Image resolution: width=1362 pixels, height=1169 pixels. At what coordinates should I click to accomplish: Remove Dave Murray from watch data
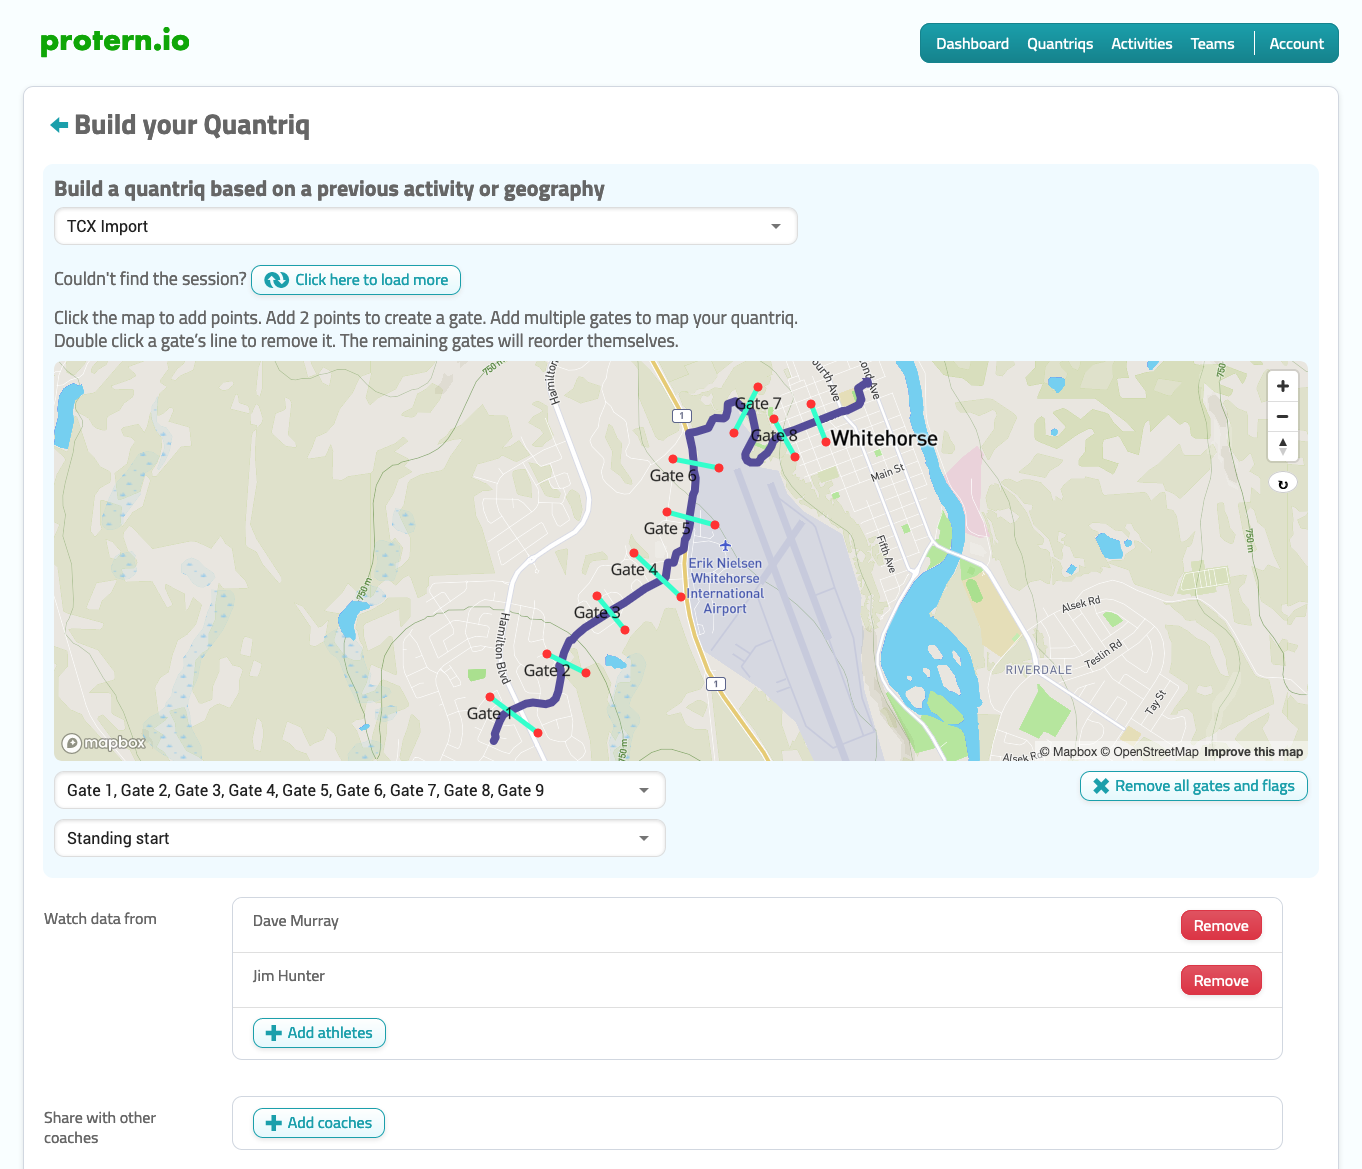point(1220,926)
